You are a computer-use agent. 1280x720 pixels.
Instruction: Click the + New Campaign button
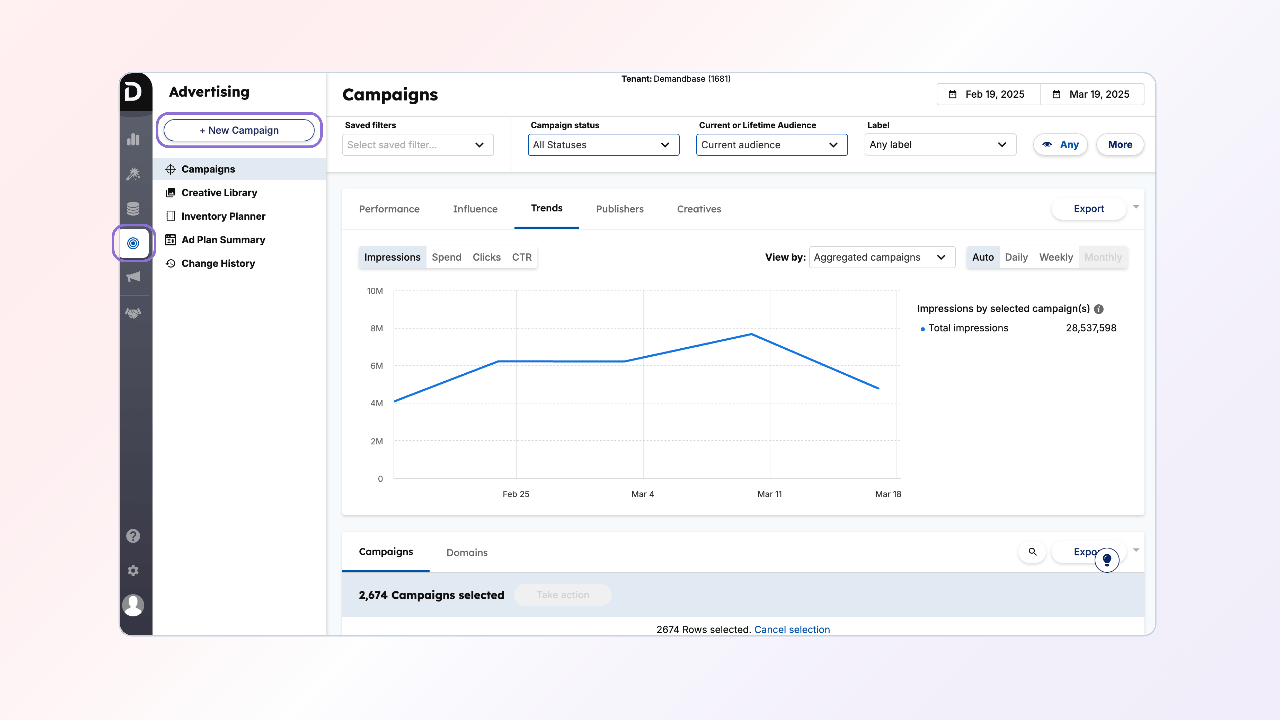[x=239, y=130]
